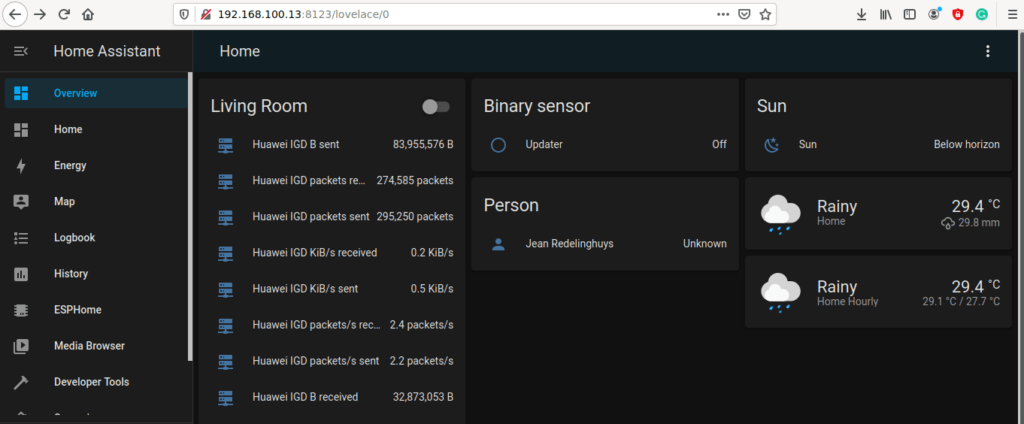Select Logbook in the sidebar

tap(96, 238)
